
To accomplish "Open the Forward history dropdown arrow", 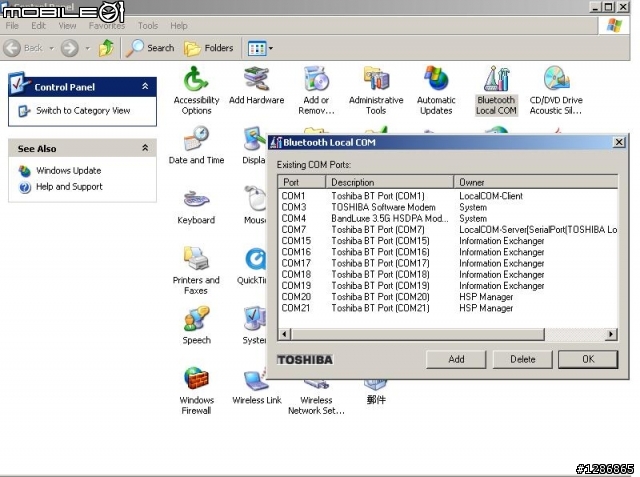I will click(x=87, y=48).
